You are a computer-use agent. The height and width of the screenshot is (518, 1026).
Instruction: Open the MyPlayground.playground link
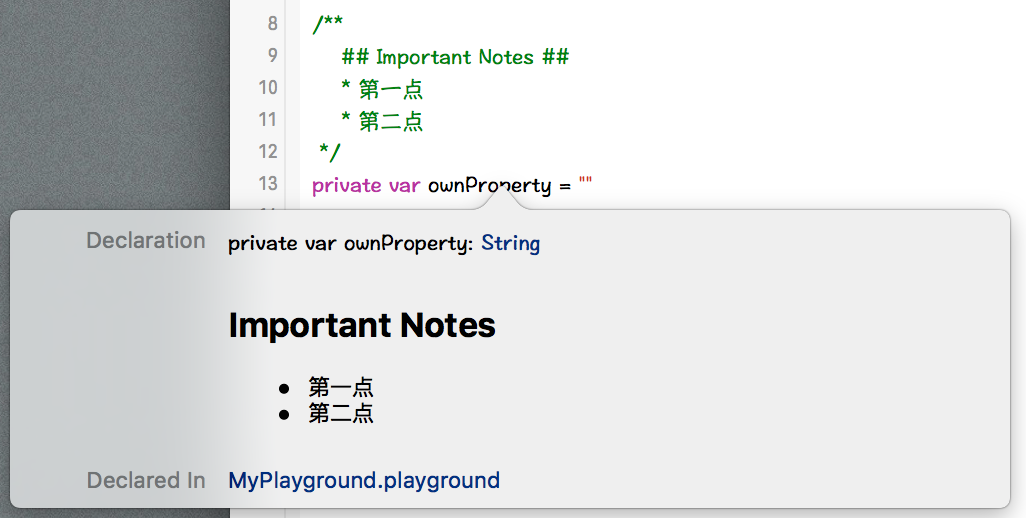[x=364, y=480]
